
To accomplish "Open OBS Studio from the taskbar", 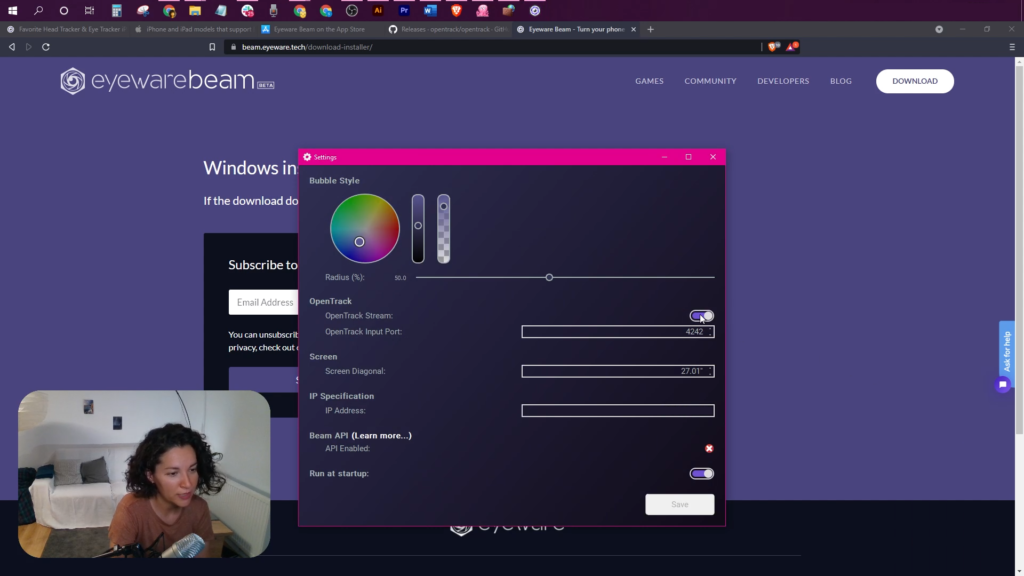I will pos(352,10).
